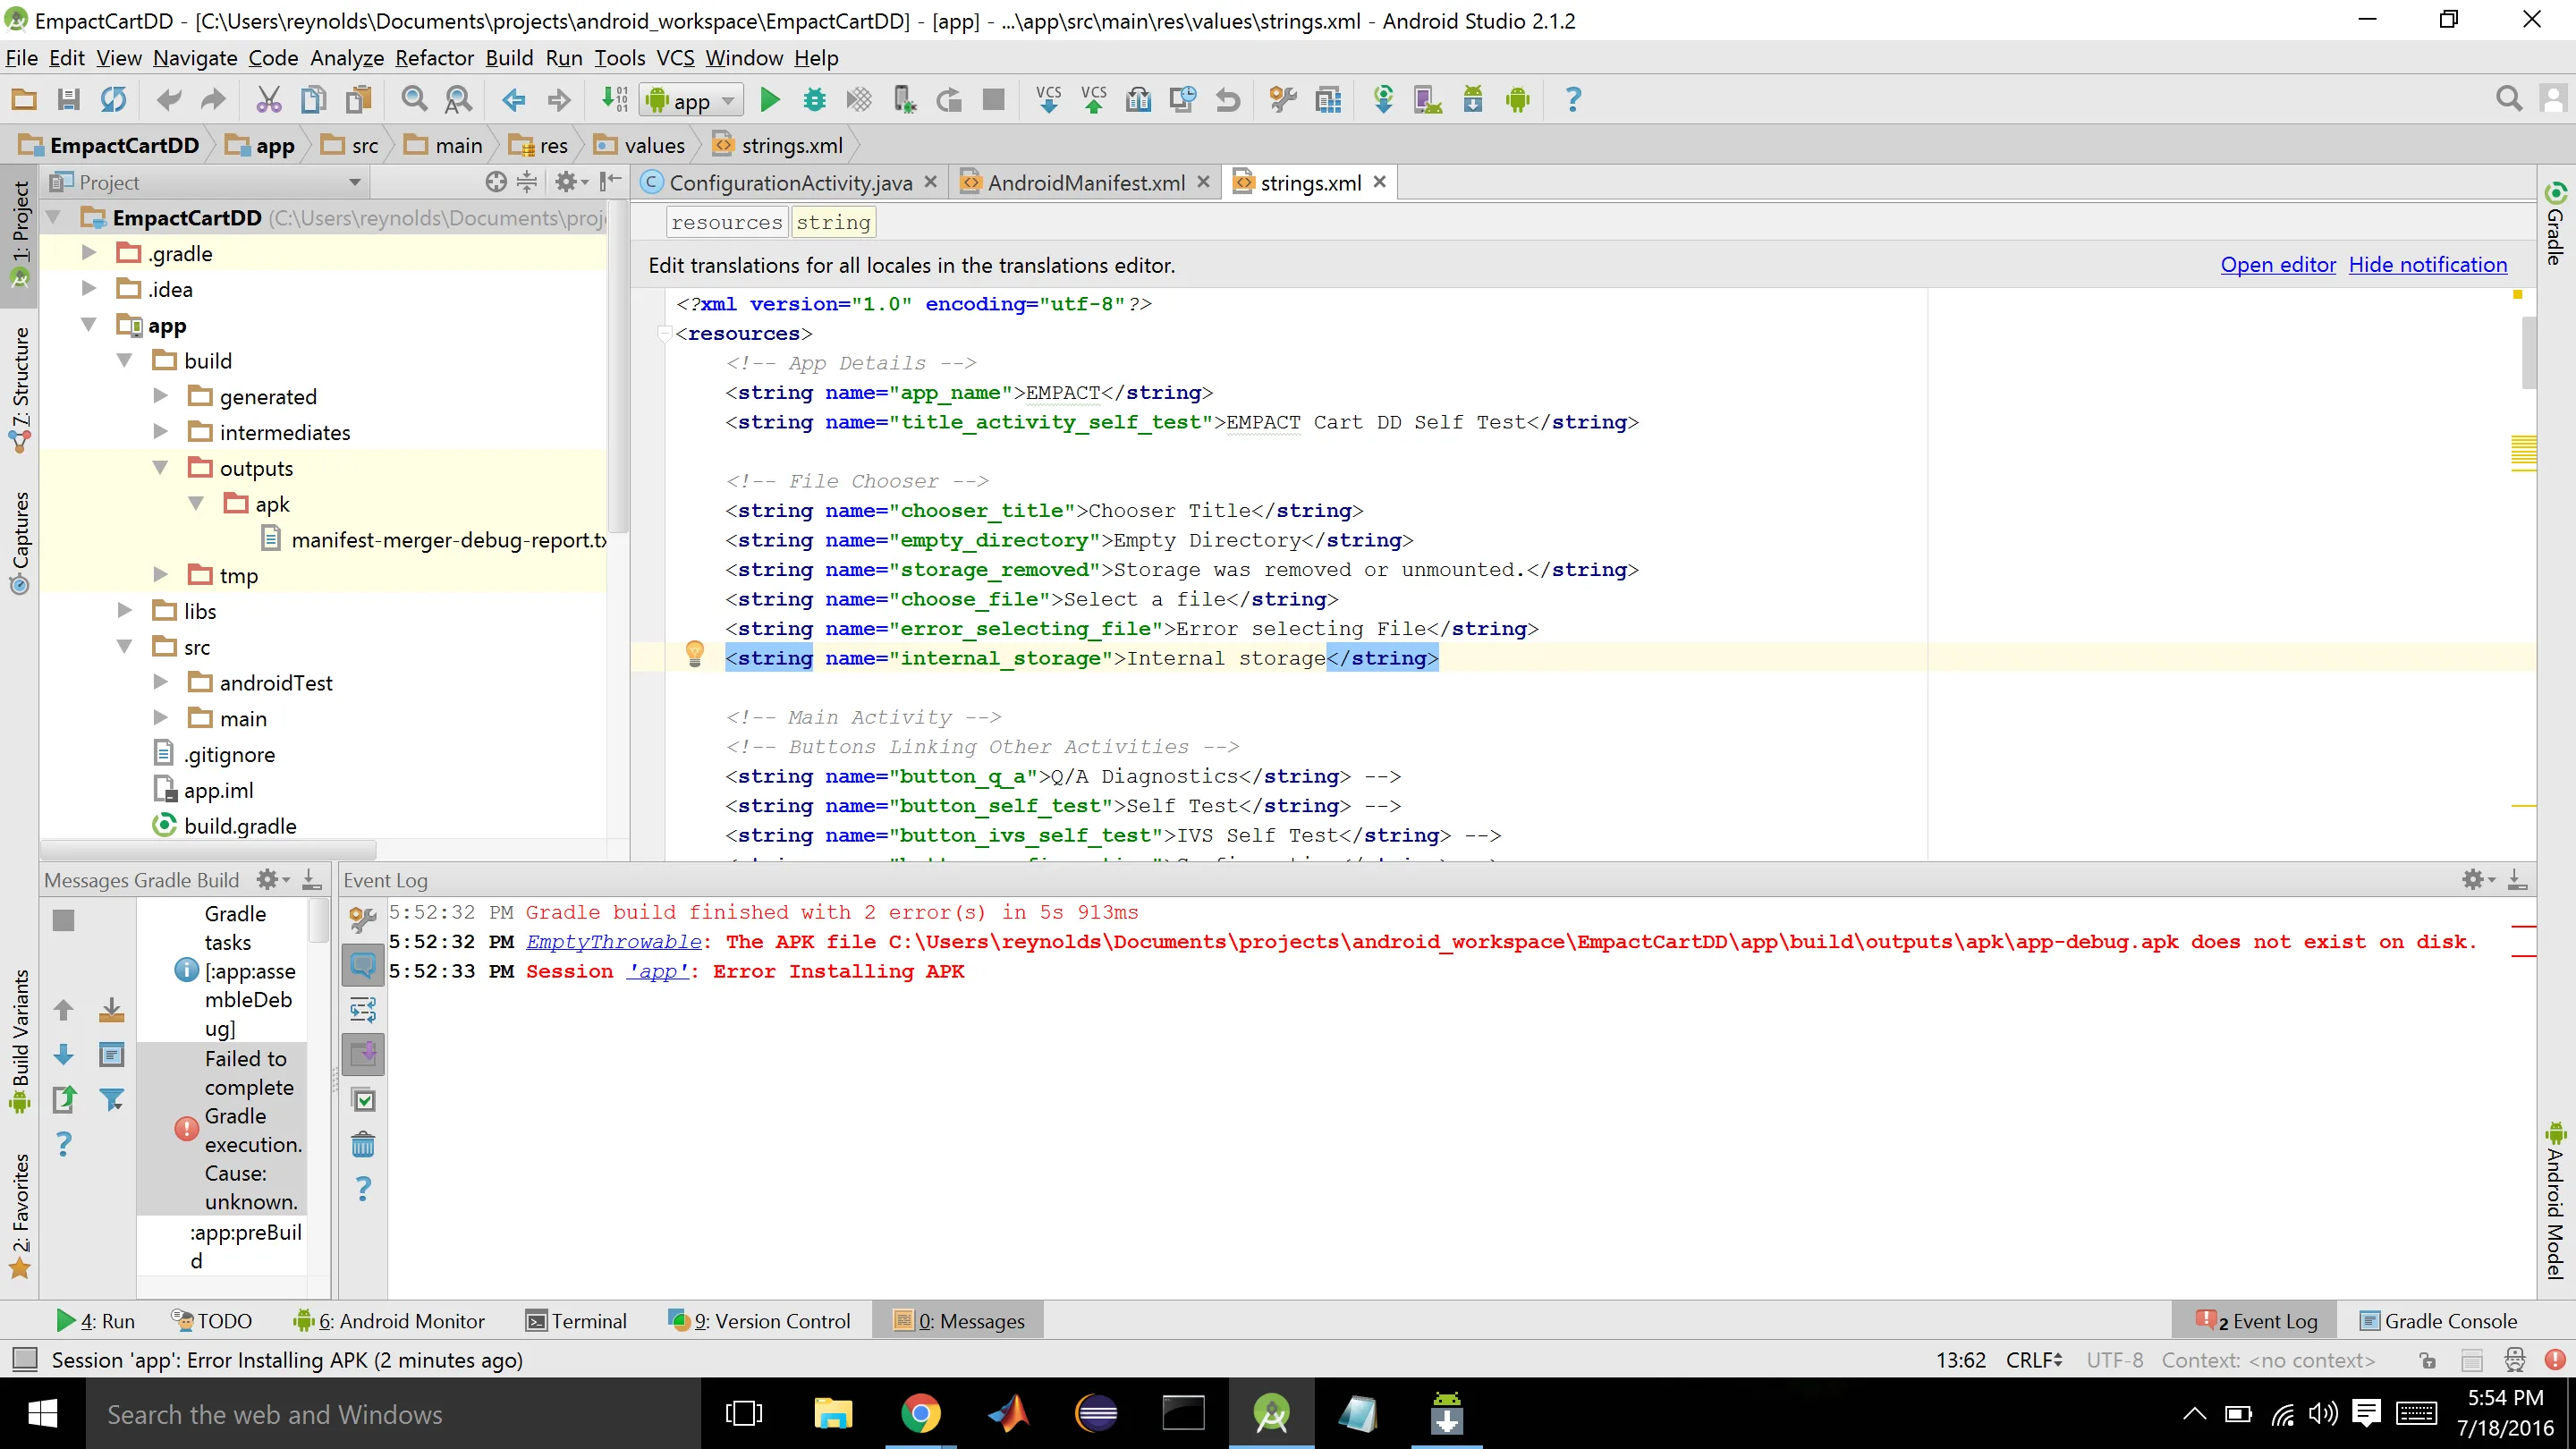This screenshot has height=1449, width=2576.
Task: Close the strings.xml tab
Action: coord(1380,181)
